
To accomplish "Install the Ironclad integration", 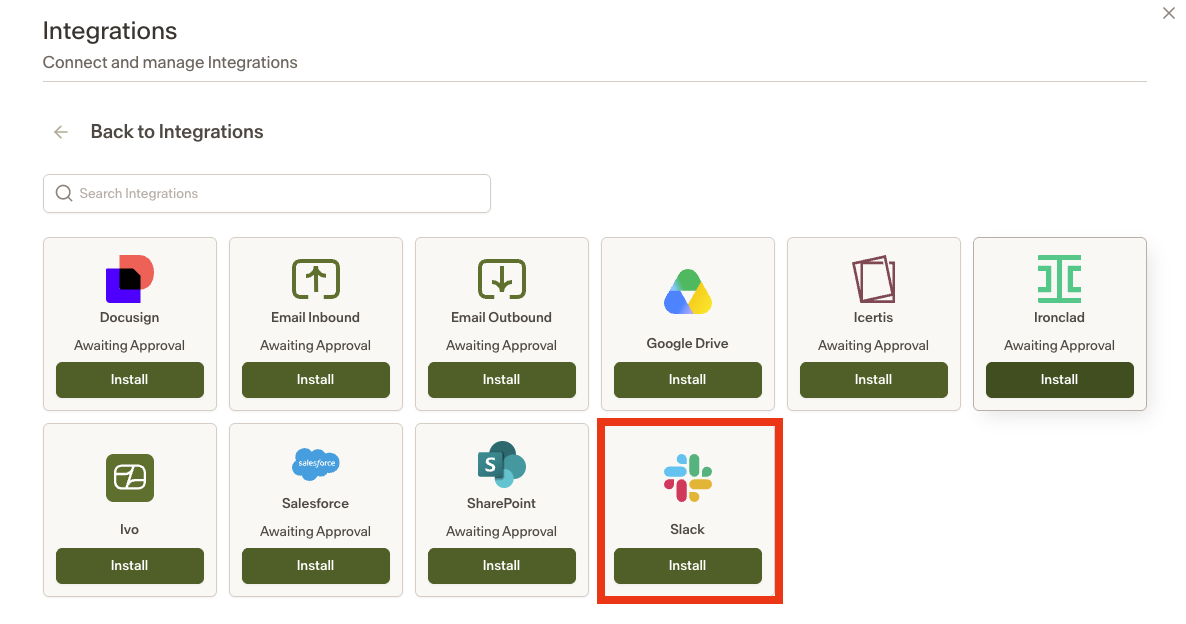I will pyautogui.click(x=1059, y=380).
